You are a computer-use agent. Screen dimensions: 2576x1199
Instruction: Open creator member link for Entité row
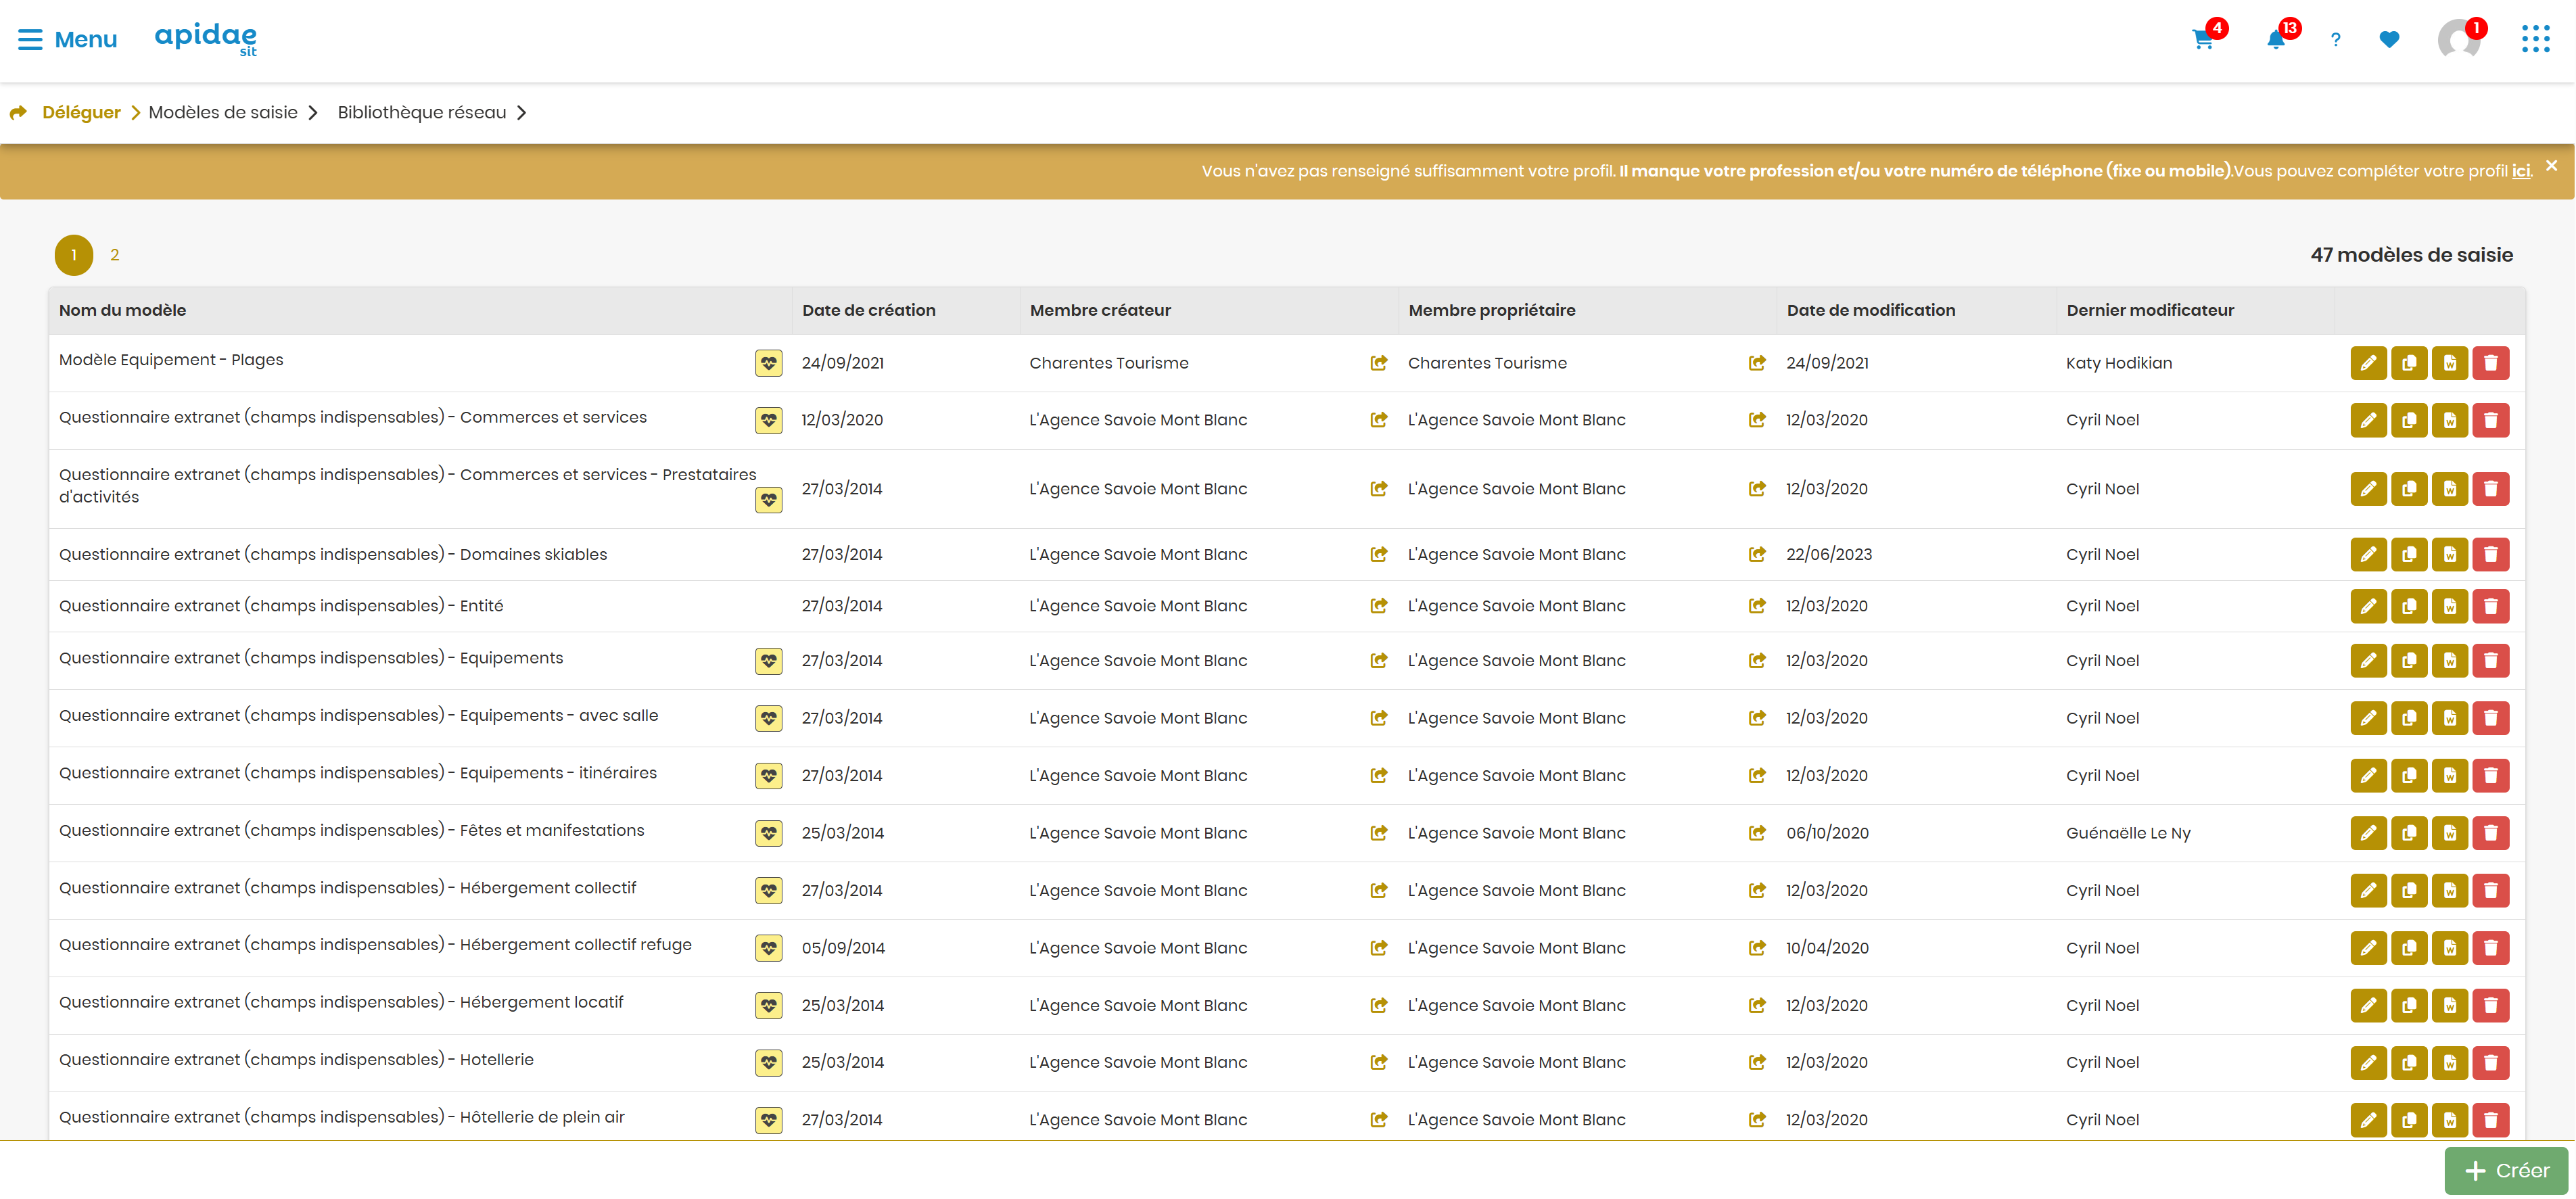tap(1378, 606)
